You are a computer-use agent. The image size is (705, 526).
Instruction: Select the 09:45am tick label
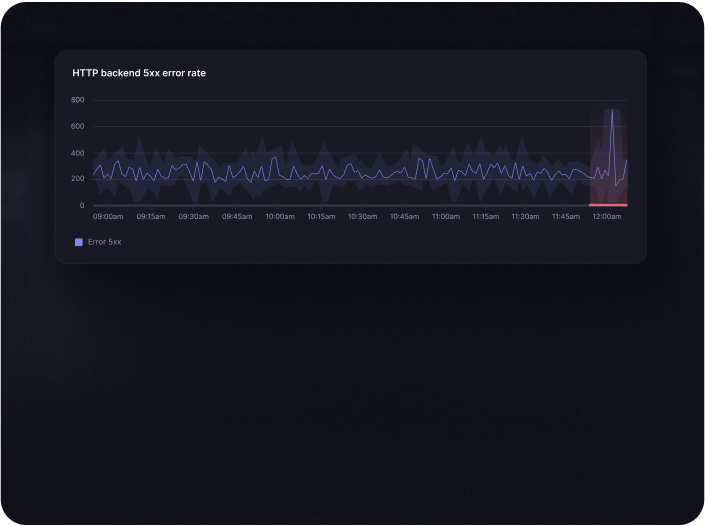237,216
